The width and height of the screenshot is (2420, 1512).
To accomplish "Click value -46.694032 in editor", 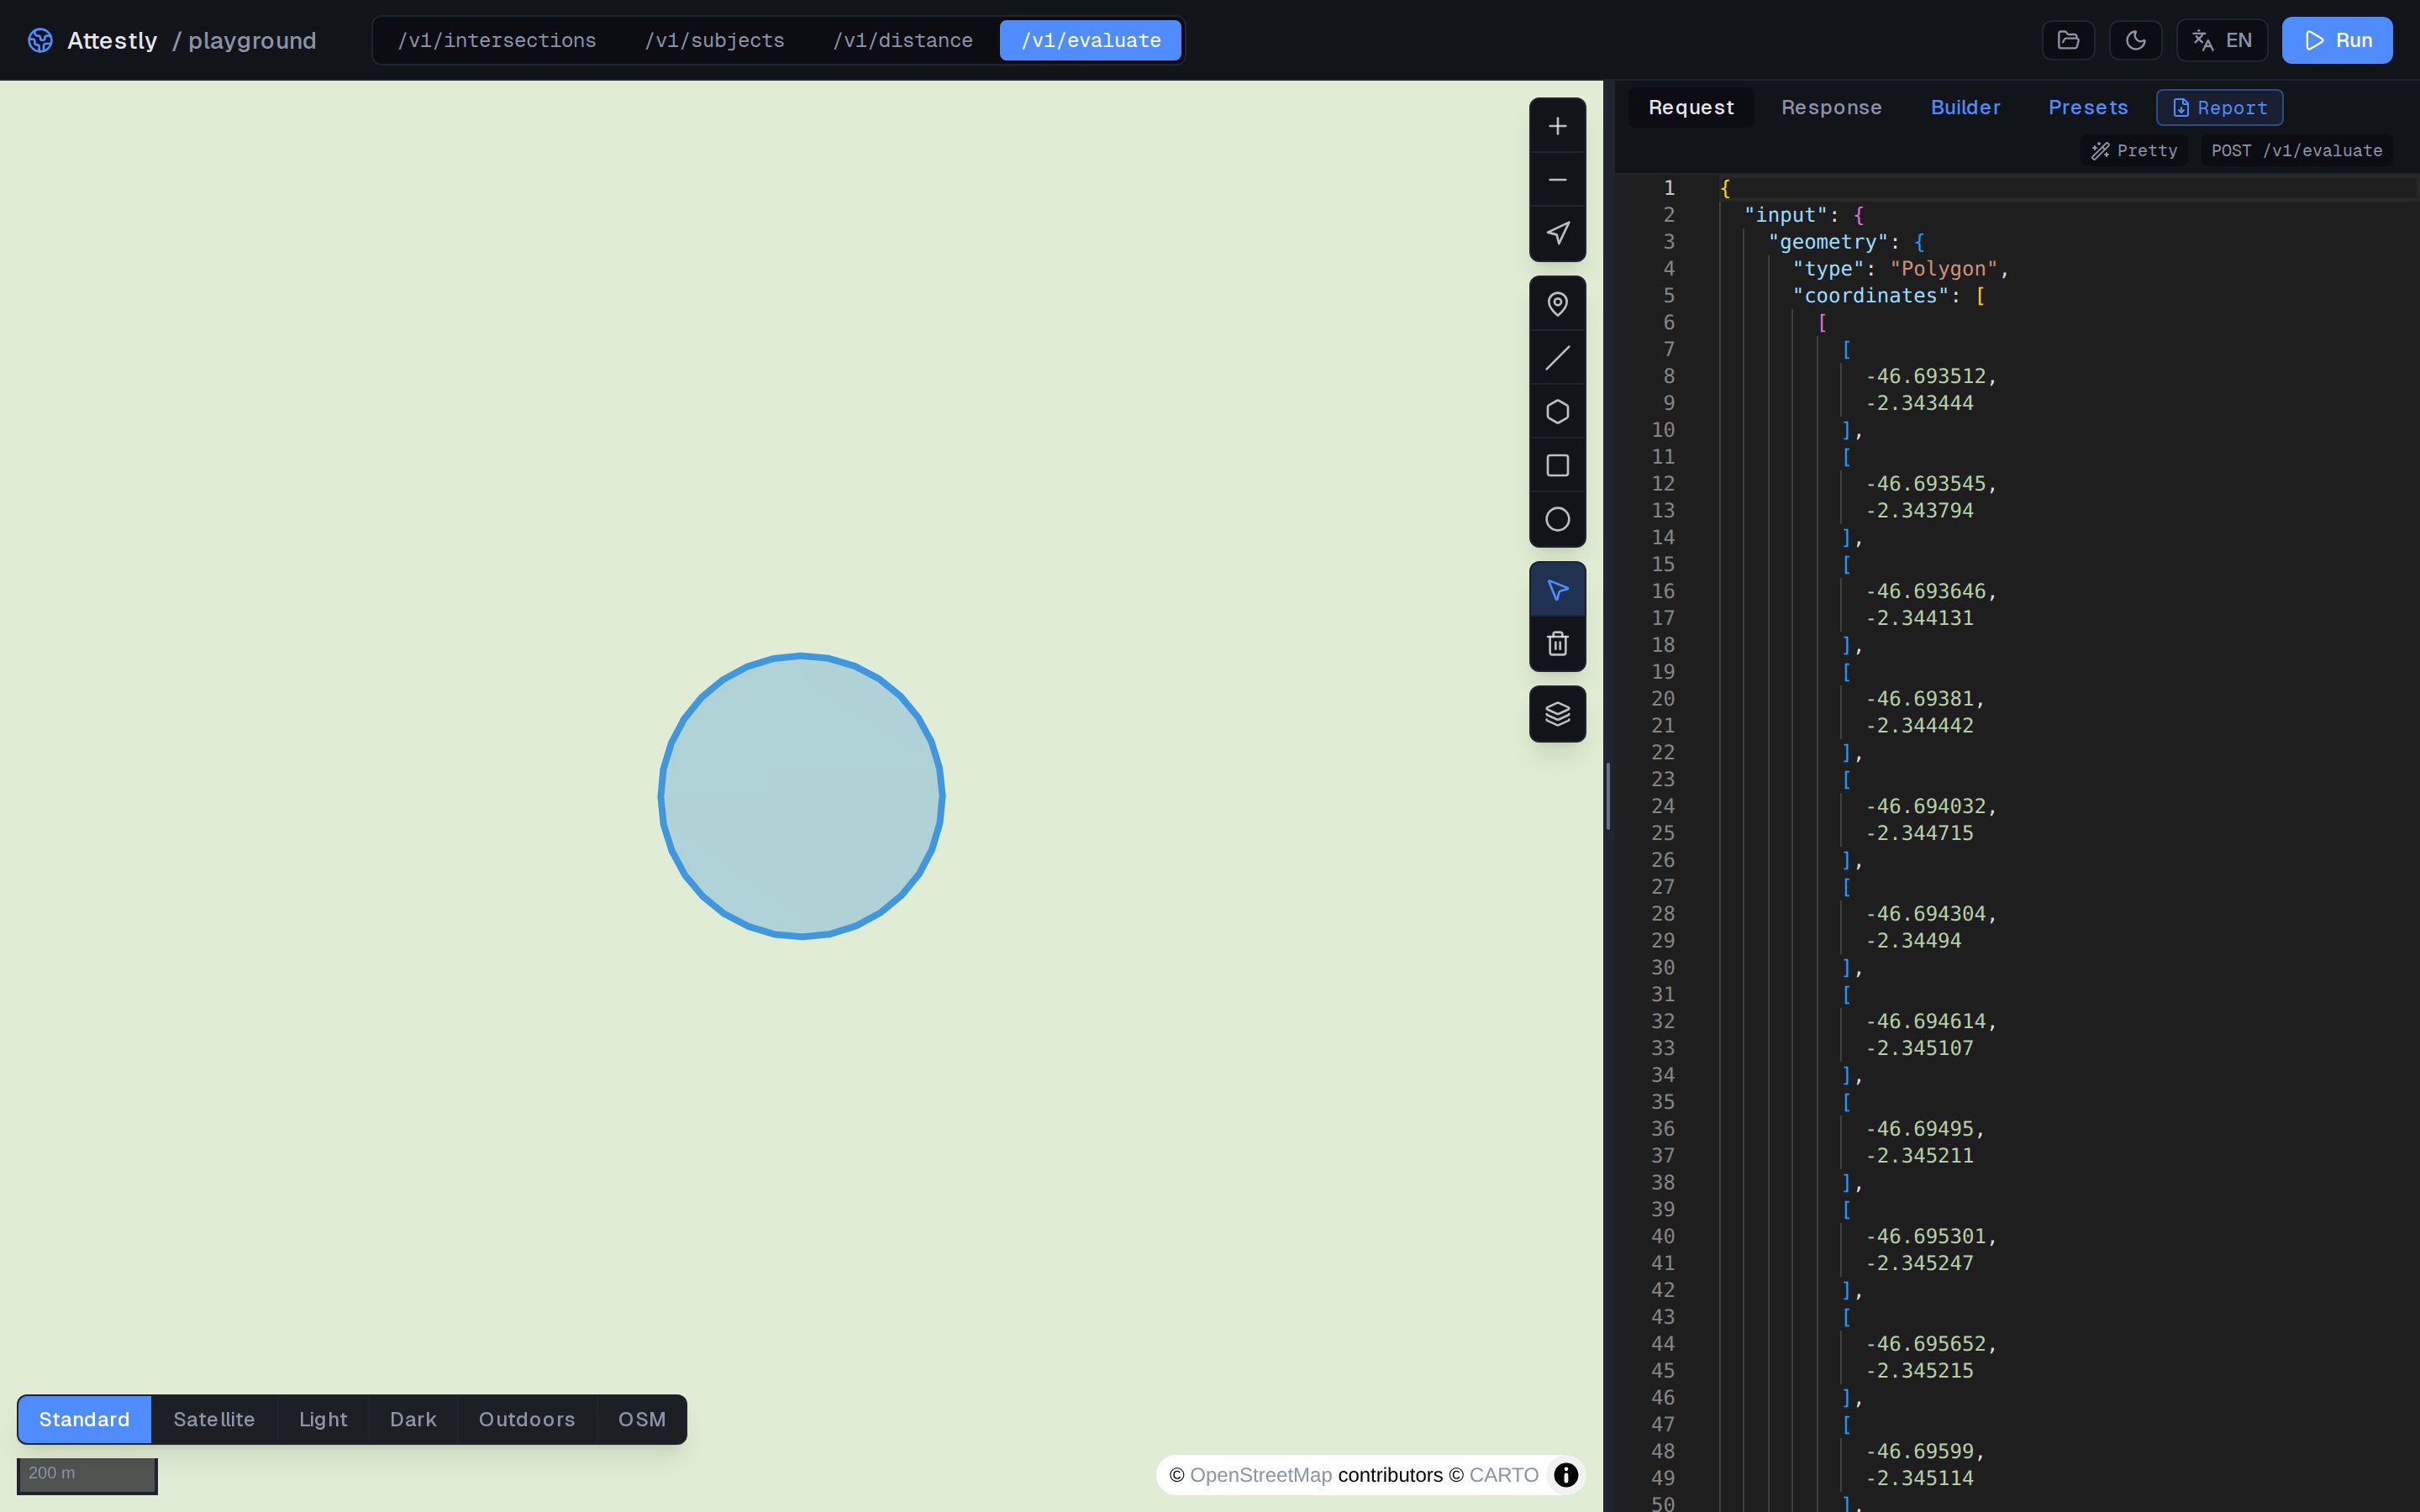I will tap(1925, 806).
